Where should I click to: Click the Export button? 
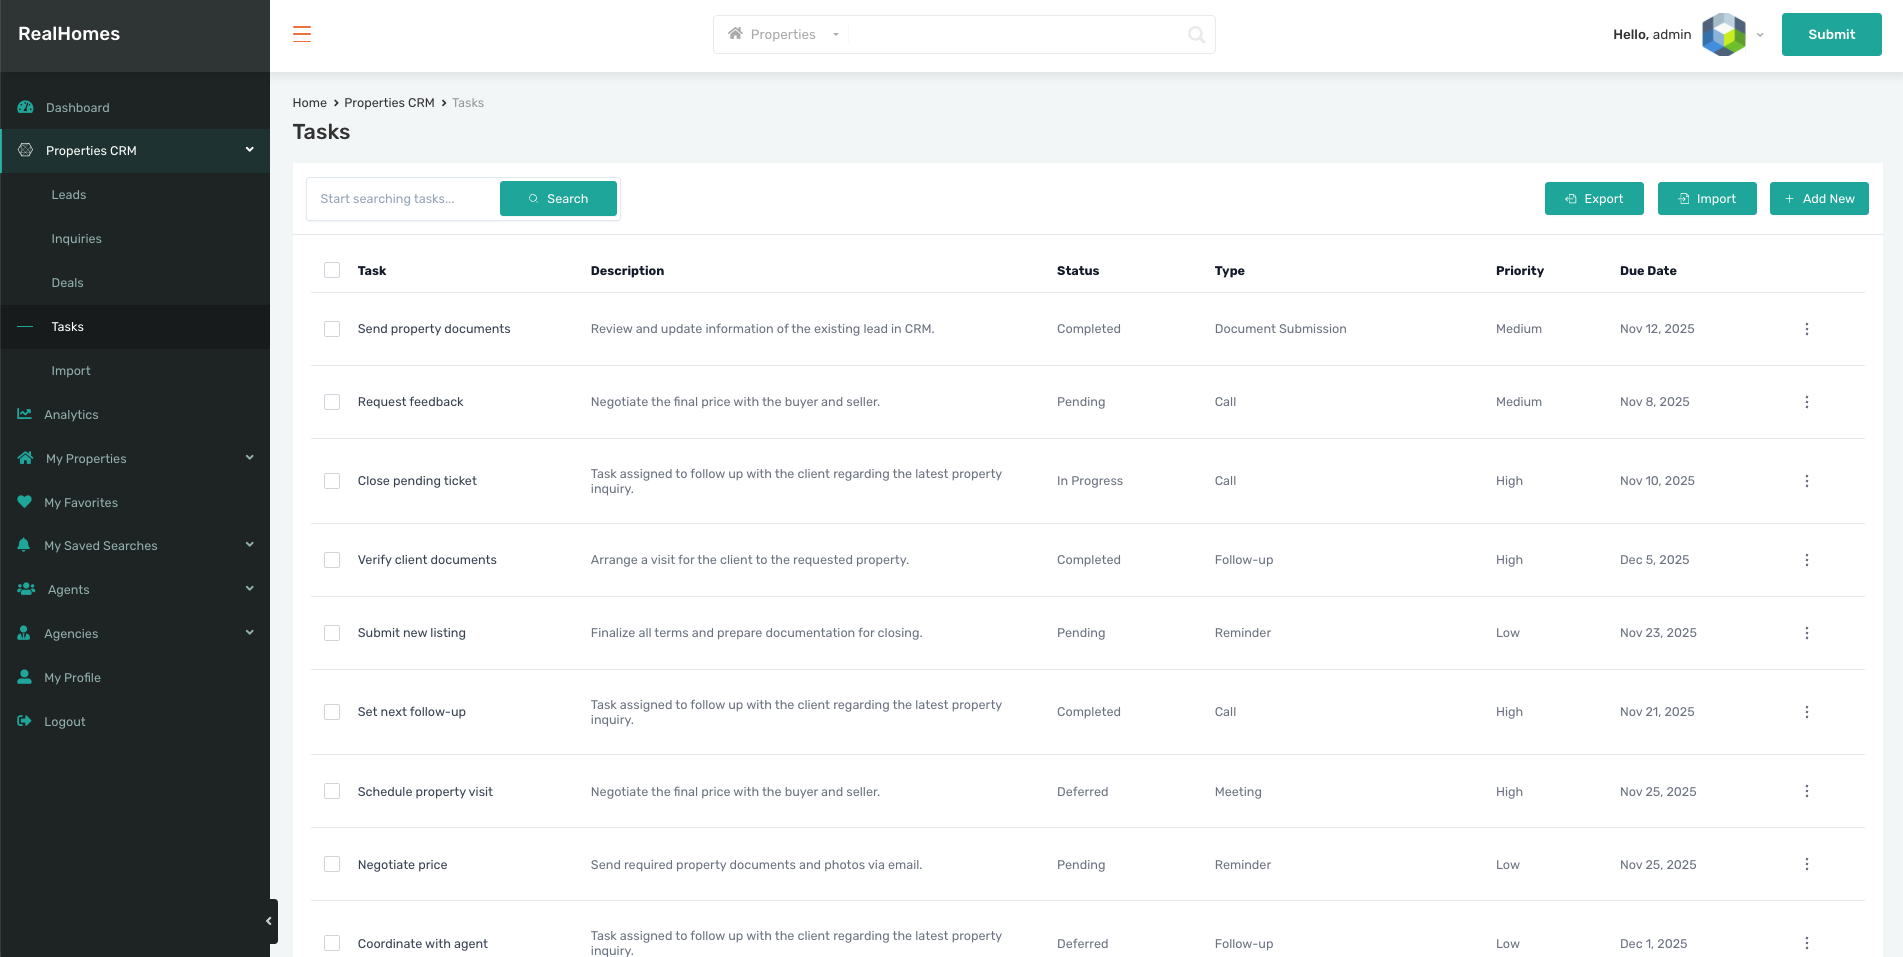click(1593, 199)
